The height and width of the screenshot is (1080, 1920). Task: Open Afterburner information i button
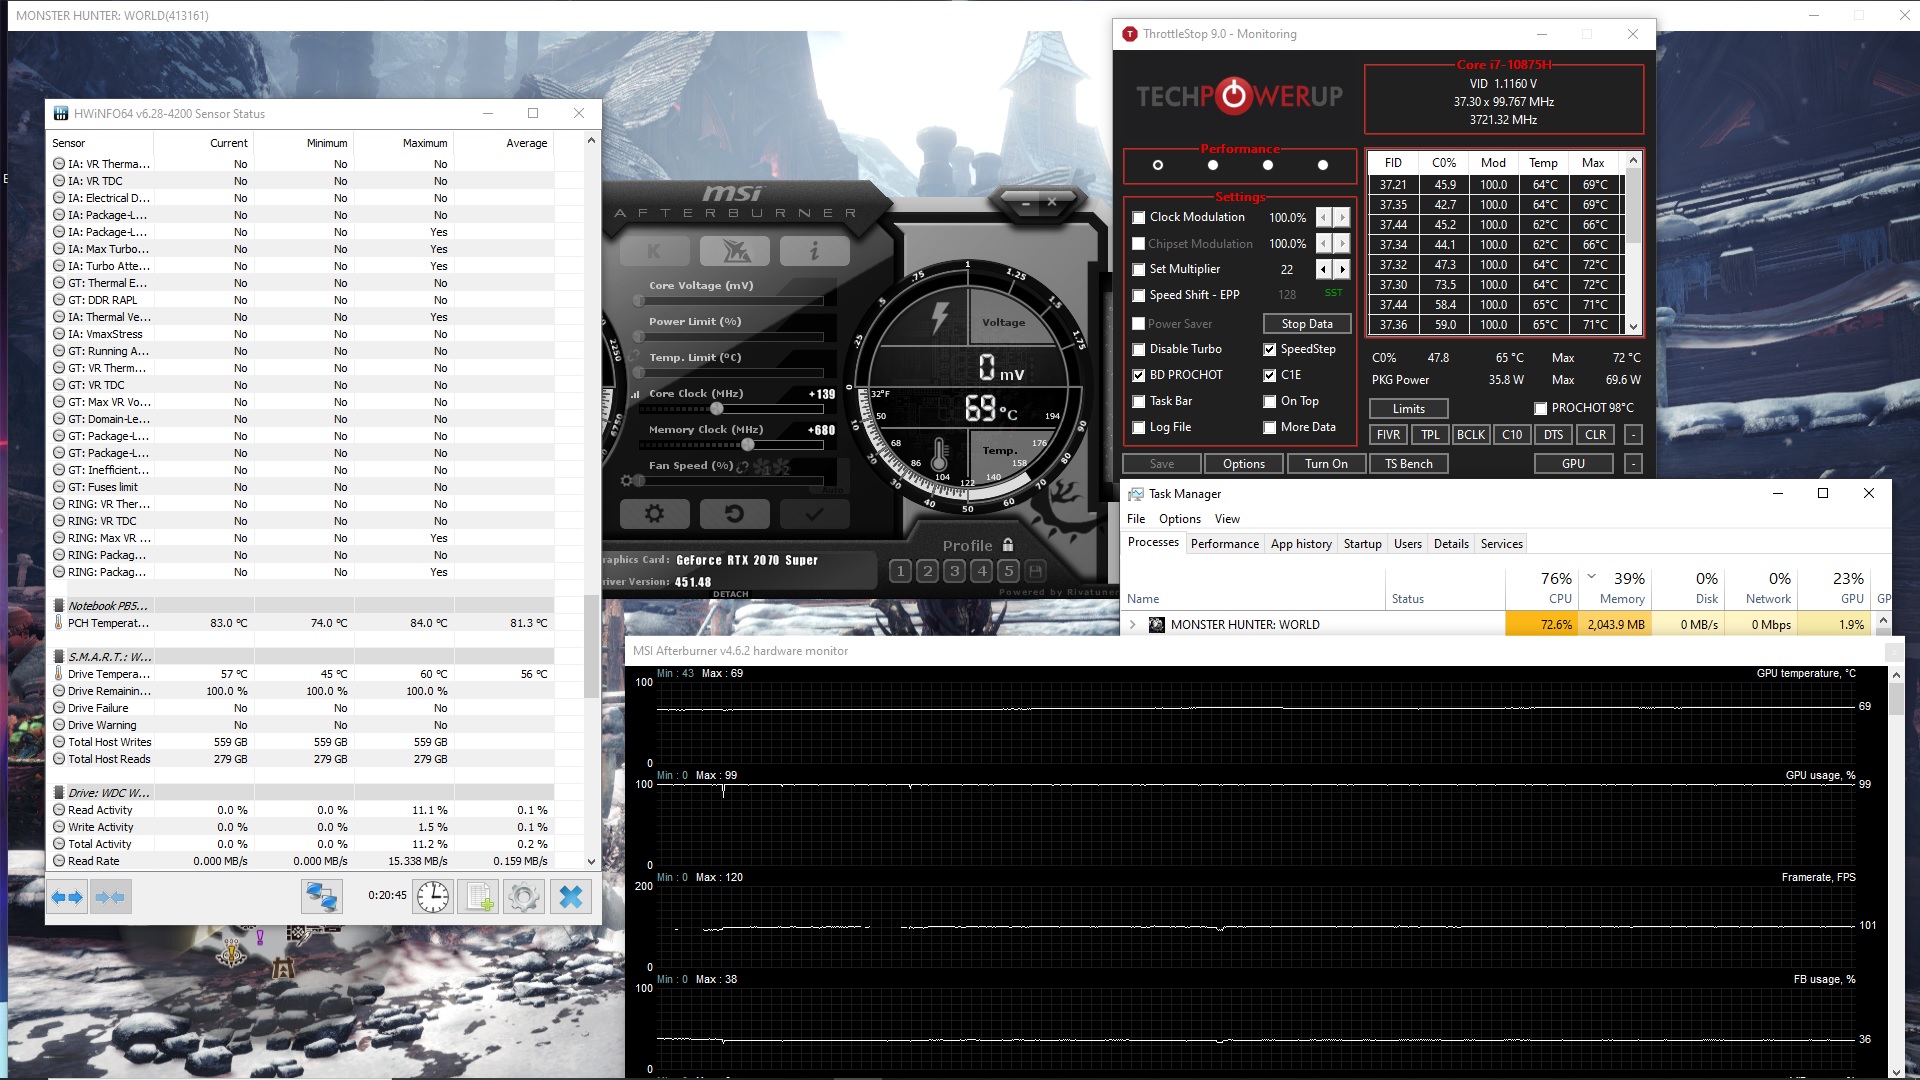tap(815, 251)
